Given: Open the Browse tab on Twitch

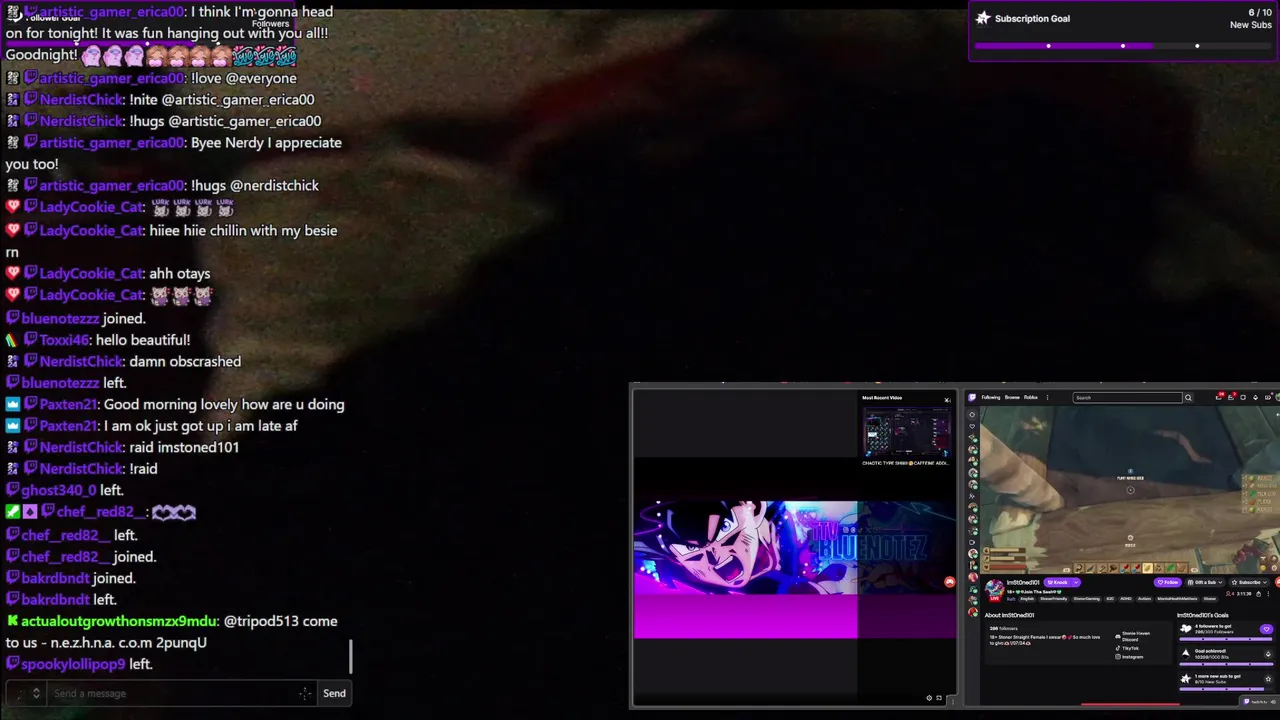Looking at the screenshot, I should (1012, 397).
